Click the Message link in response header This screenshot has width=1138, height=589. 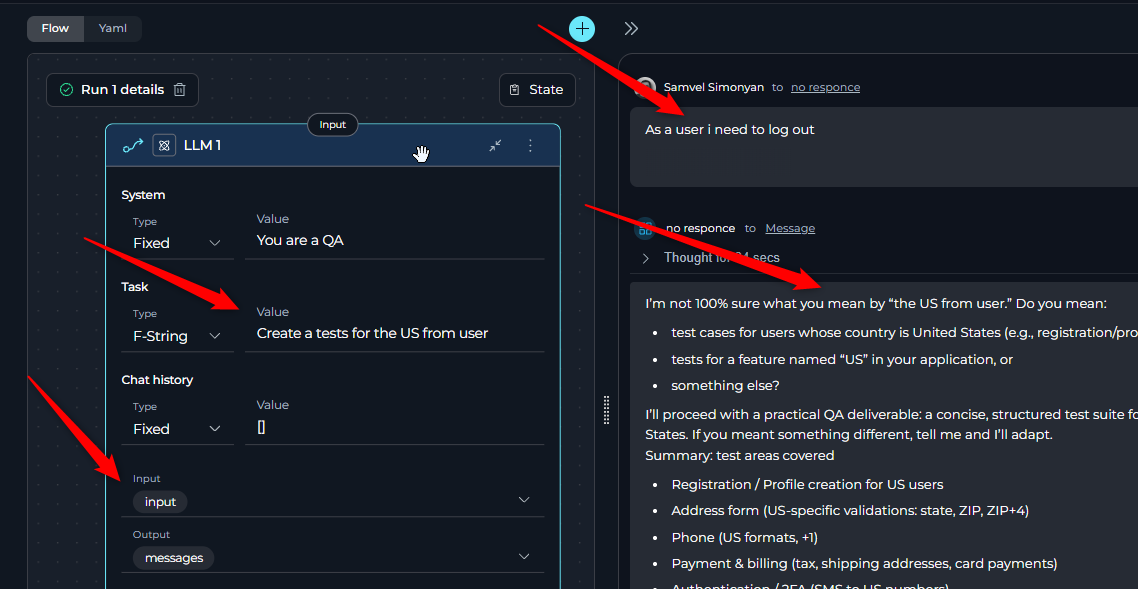[x=789, y=229]
